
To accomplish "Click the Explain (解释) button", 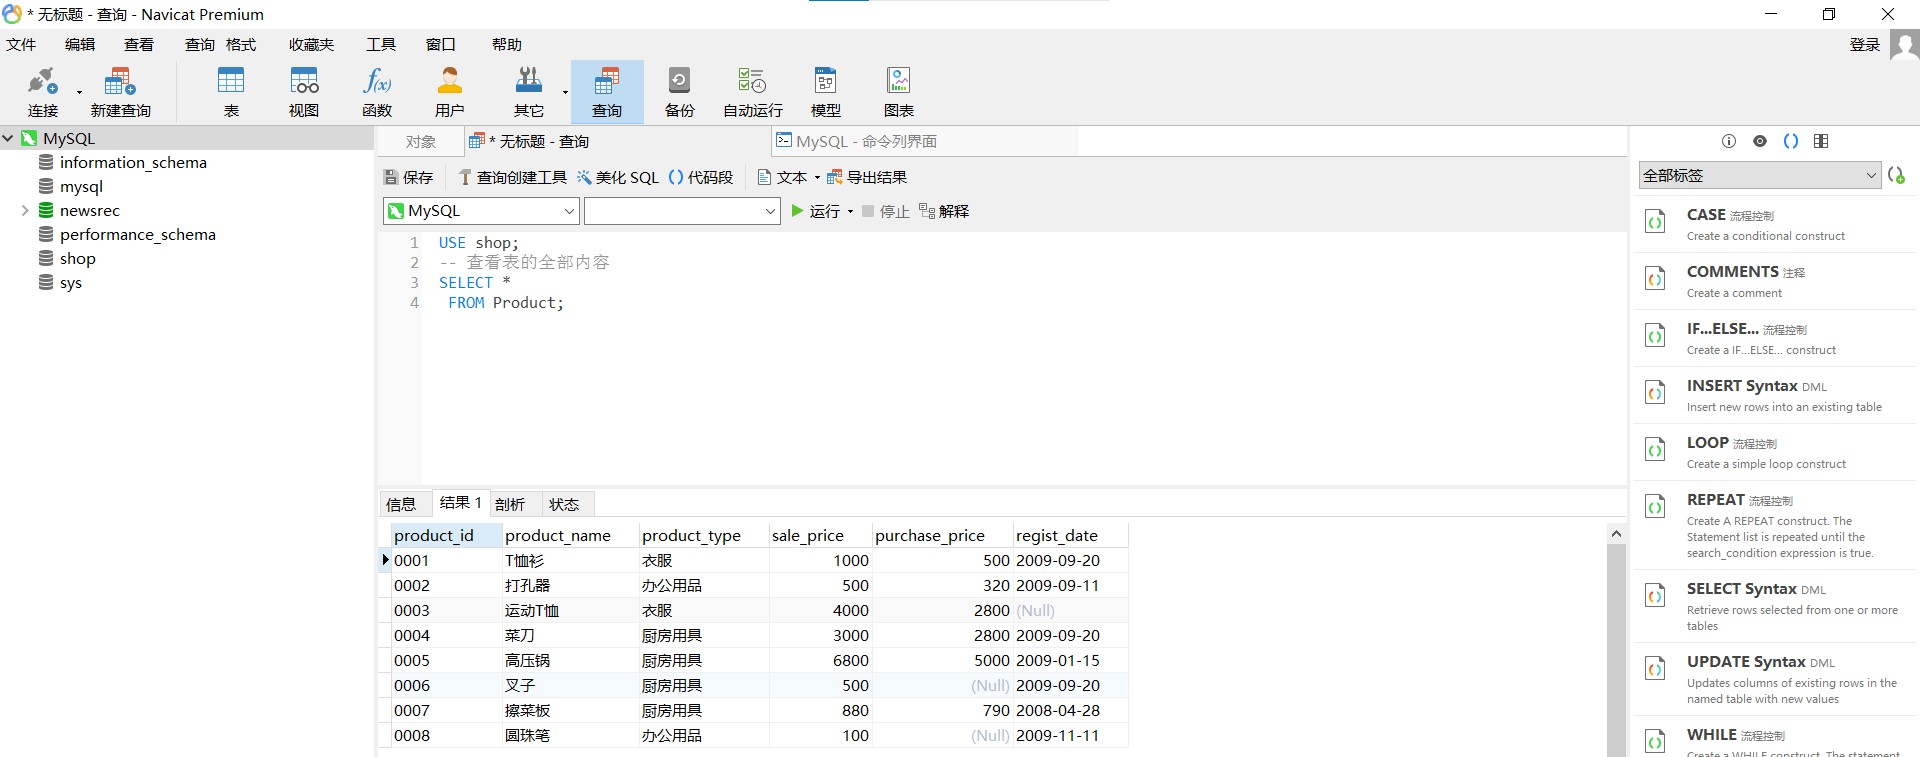I will point(944,211).
